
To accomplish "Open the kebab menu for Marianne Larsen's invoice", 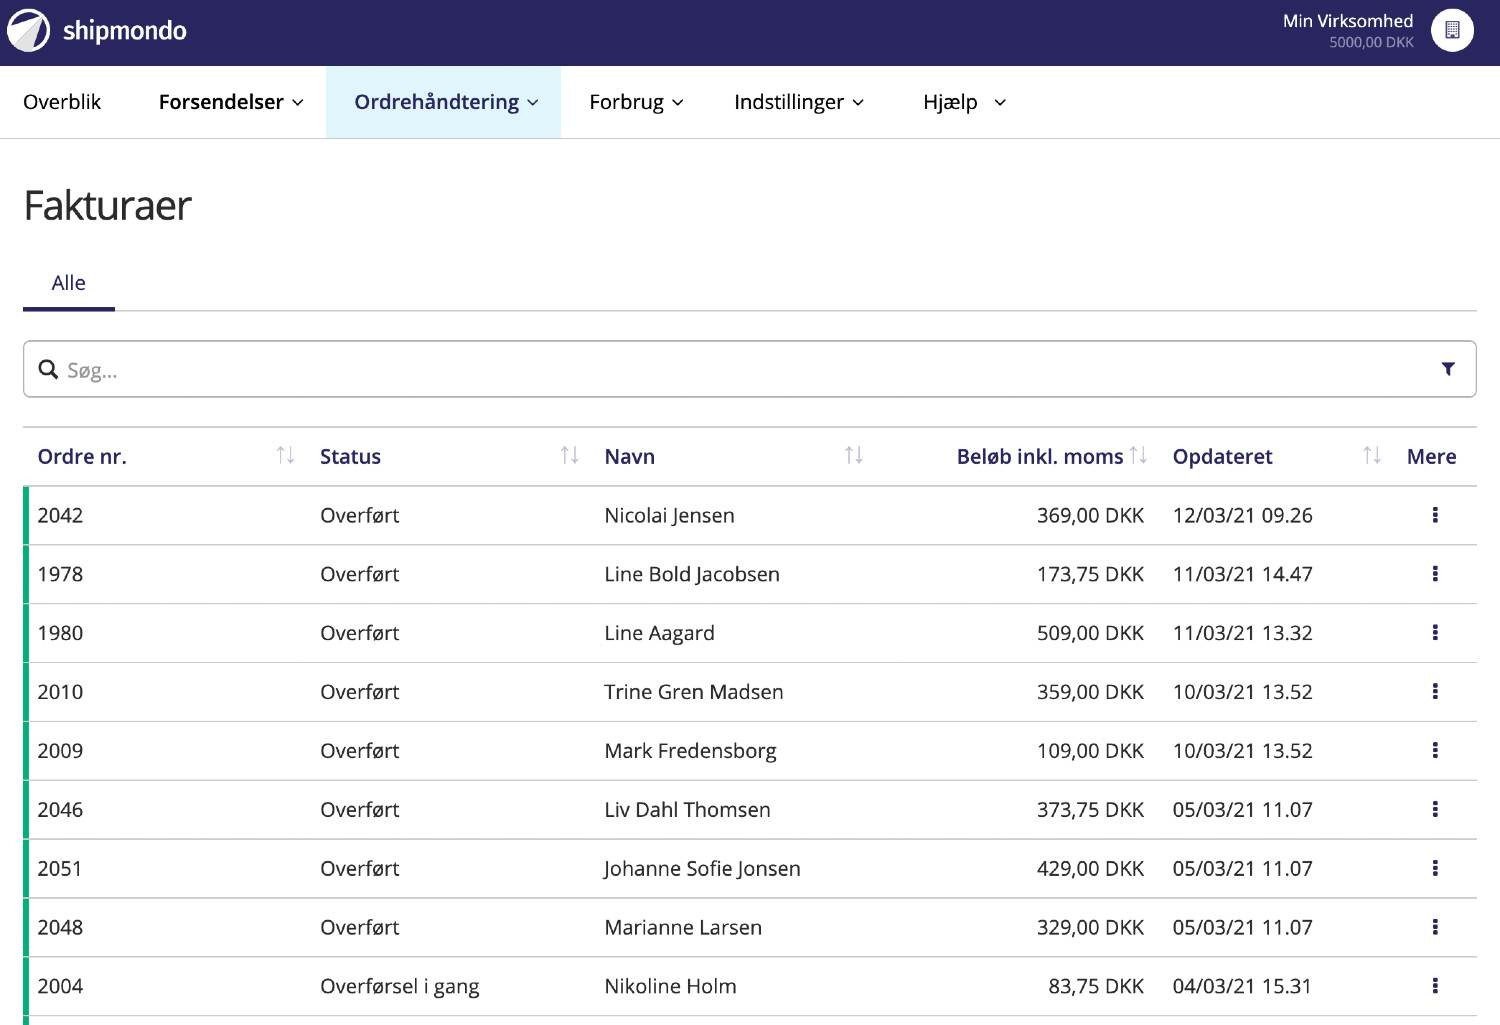I will pyautogui.click(x=1434, y=927).
